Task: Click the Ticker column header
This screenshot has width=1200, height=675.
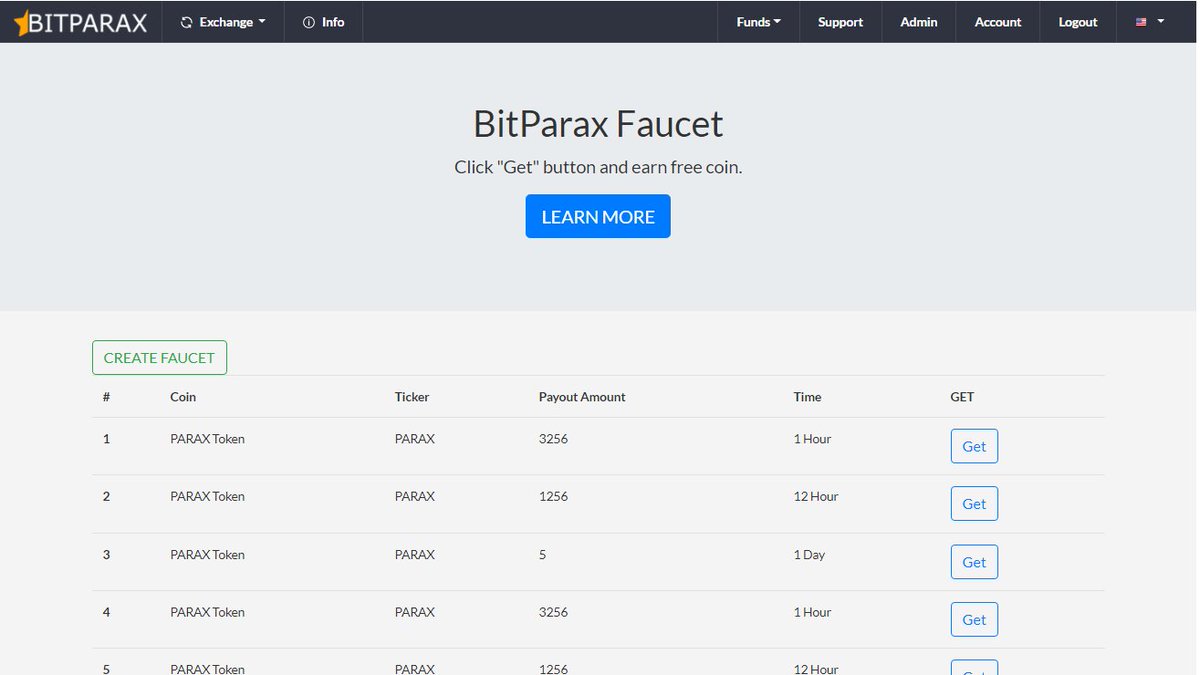Action: coord(412,397)
